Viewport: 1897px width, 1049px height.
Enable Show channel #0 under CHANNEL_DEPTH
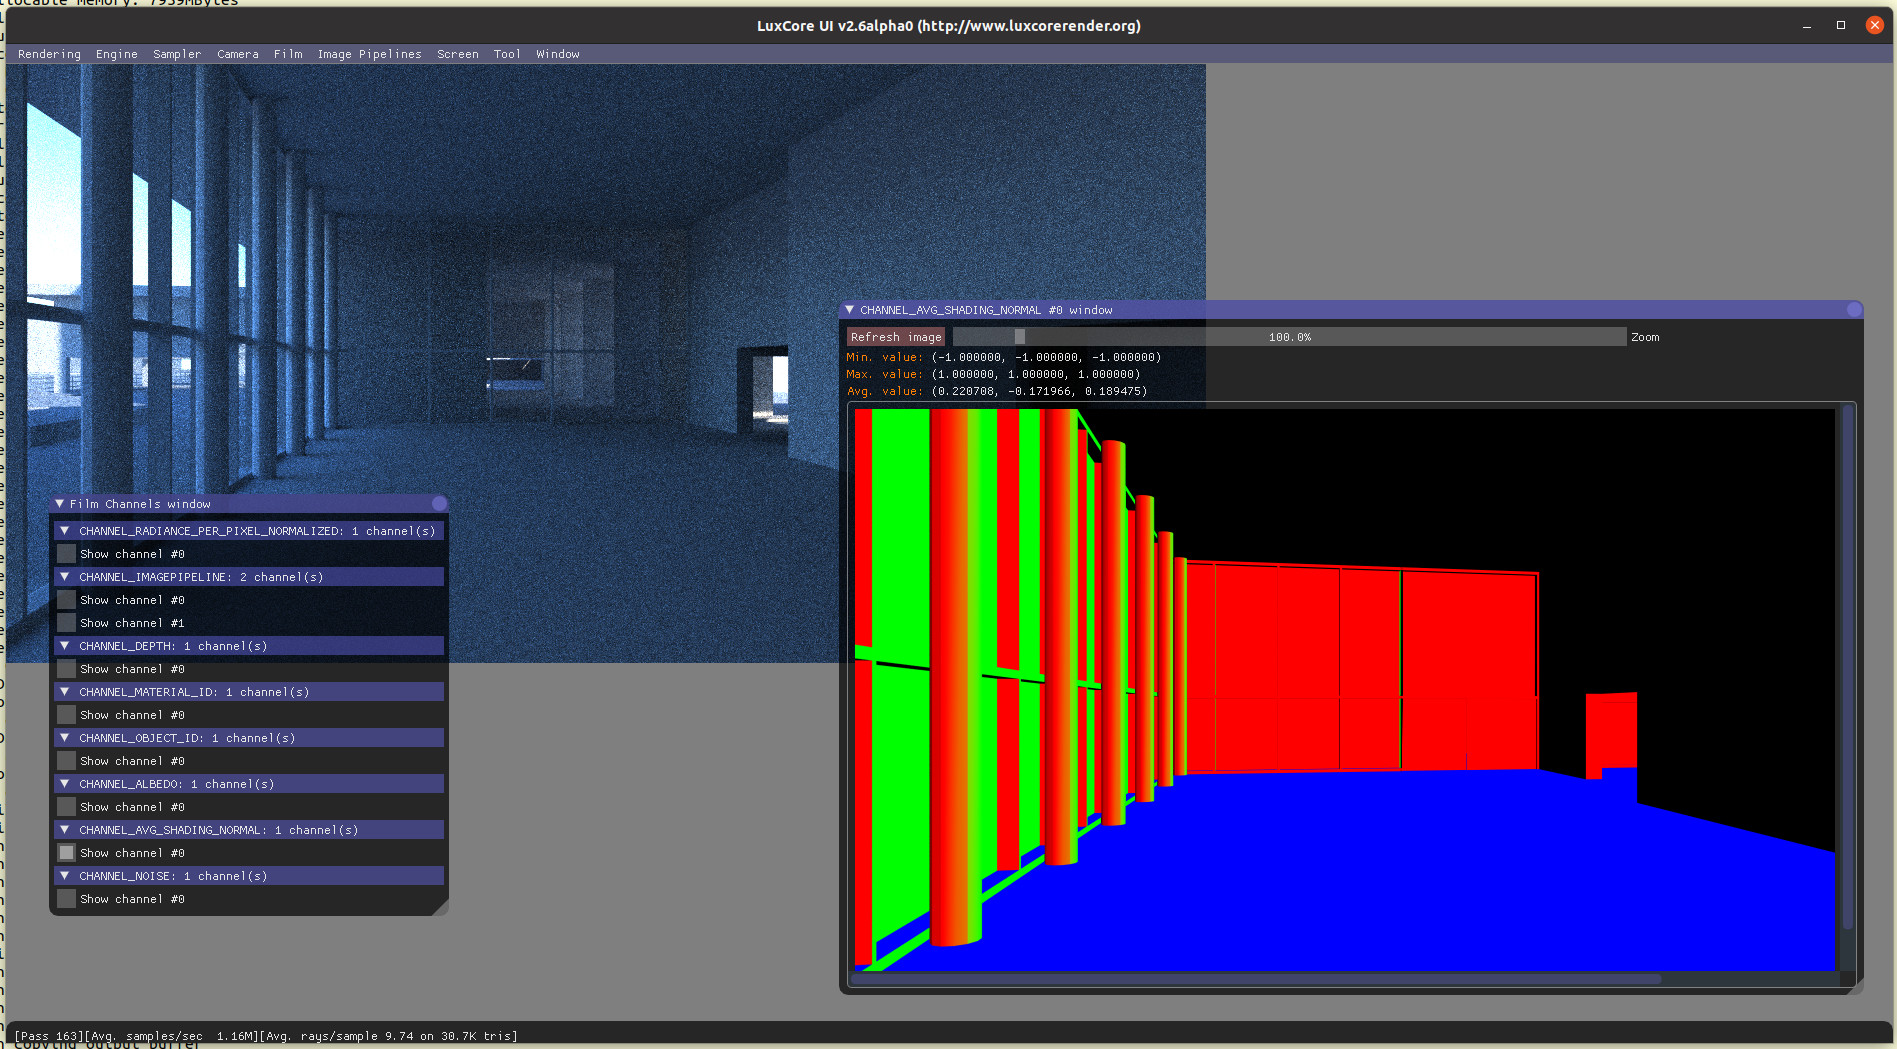pos(66,669)
